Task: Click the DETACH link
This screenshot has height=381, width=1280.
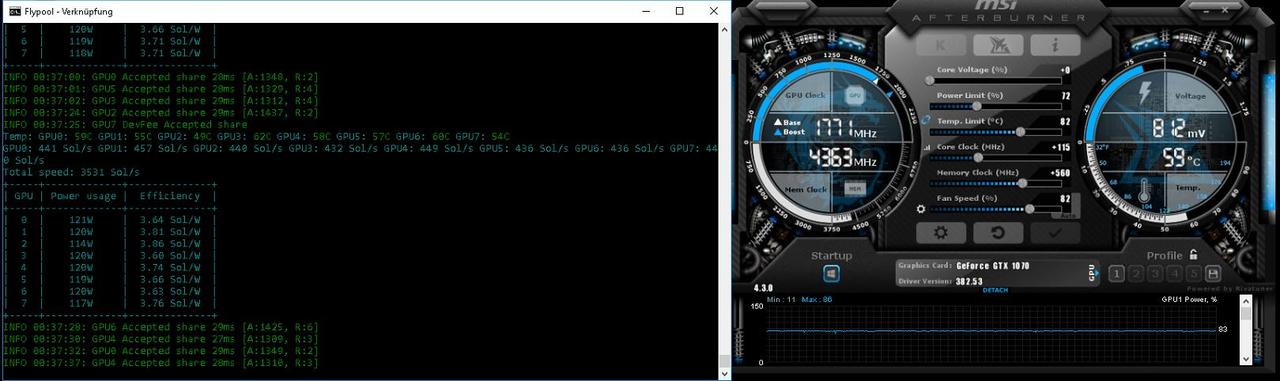Action: pos(995,290)
